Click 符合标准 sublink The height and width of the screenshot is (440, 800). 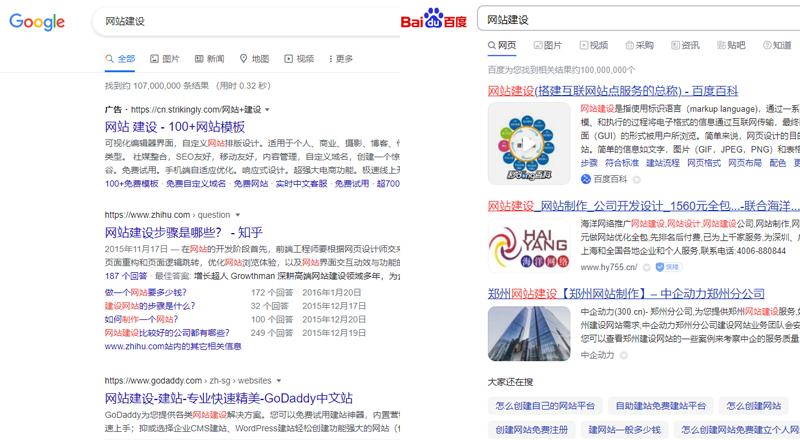[622, 163]
